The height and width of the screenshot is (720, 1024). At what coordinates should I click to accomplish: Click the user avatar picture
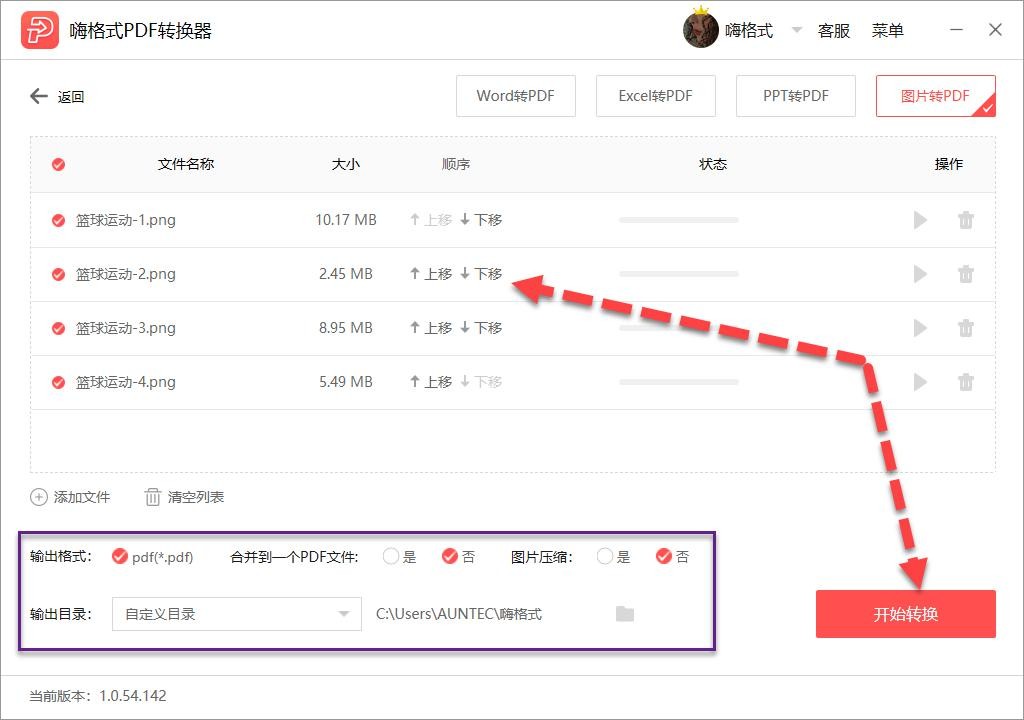pyautogui.click(x=701, y=30)
